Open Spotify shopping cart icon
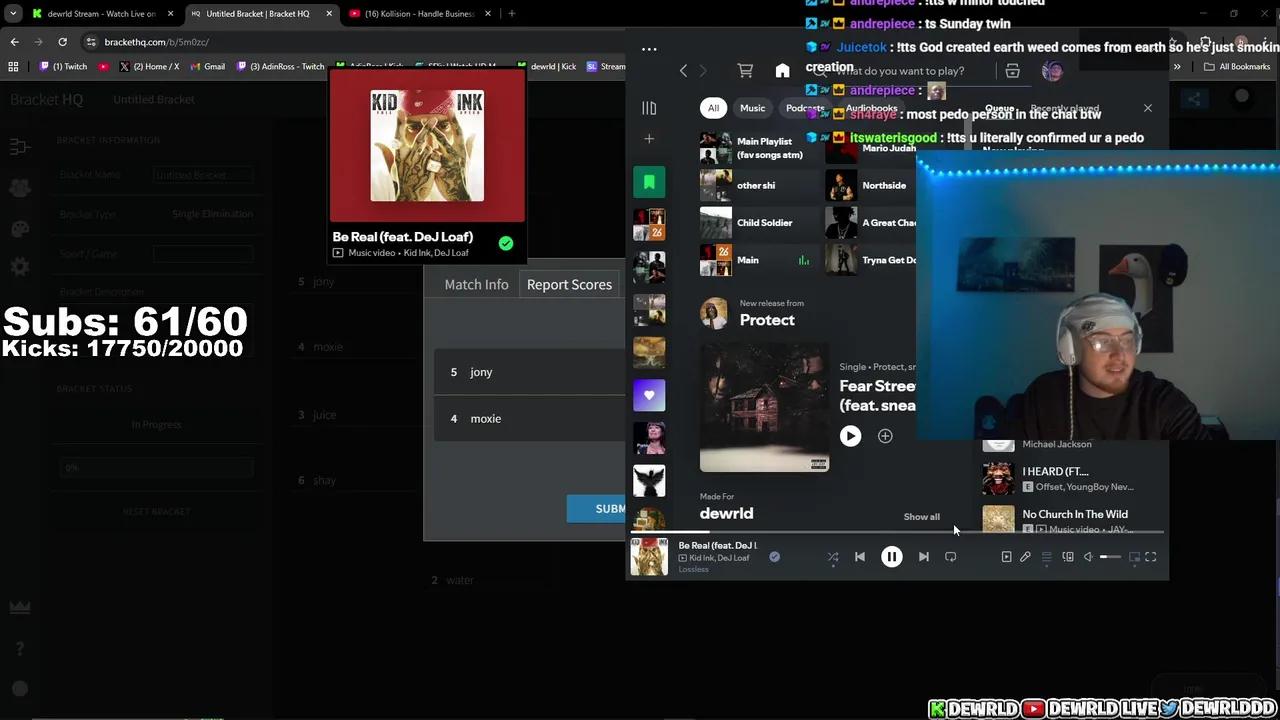The image size is (1280, 720). click(745, 71)
